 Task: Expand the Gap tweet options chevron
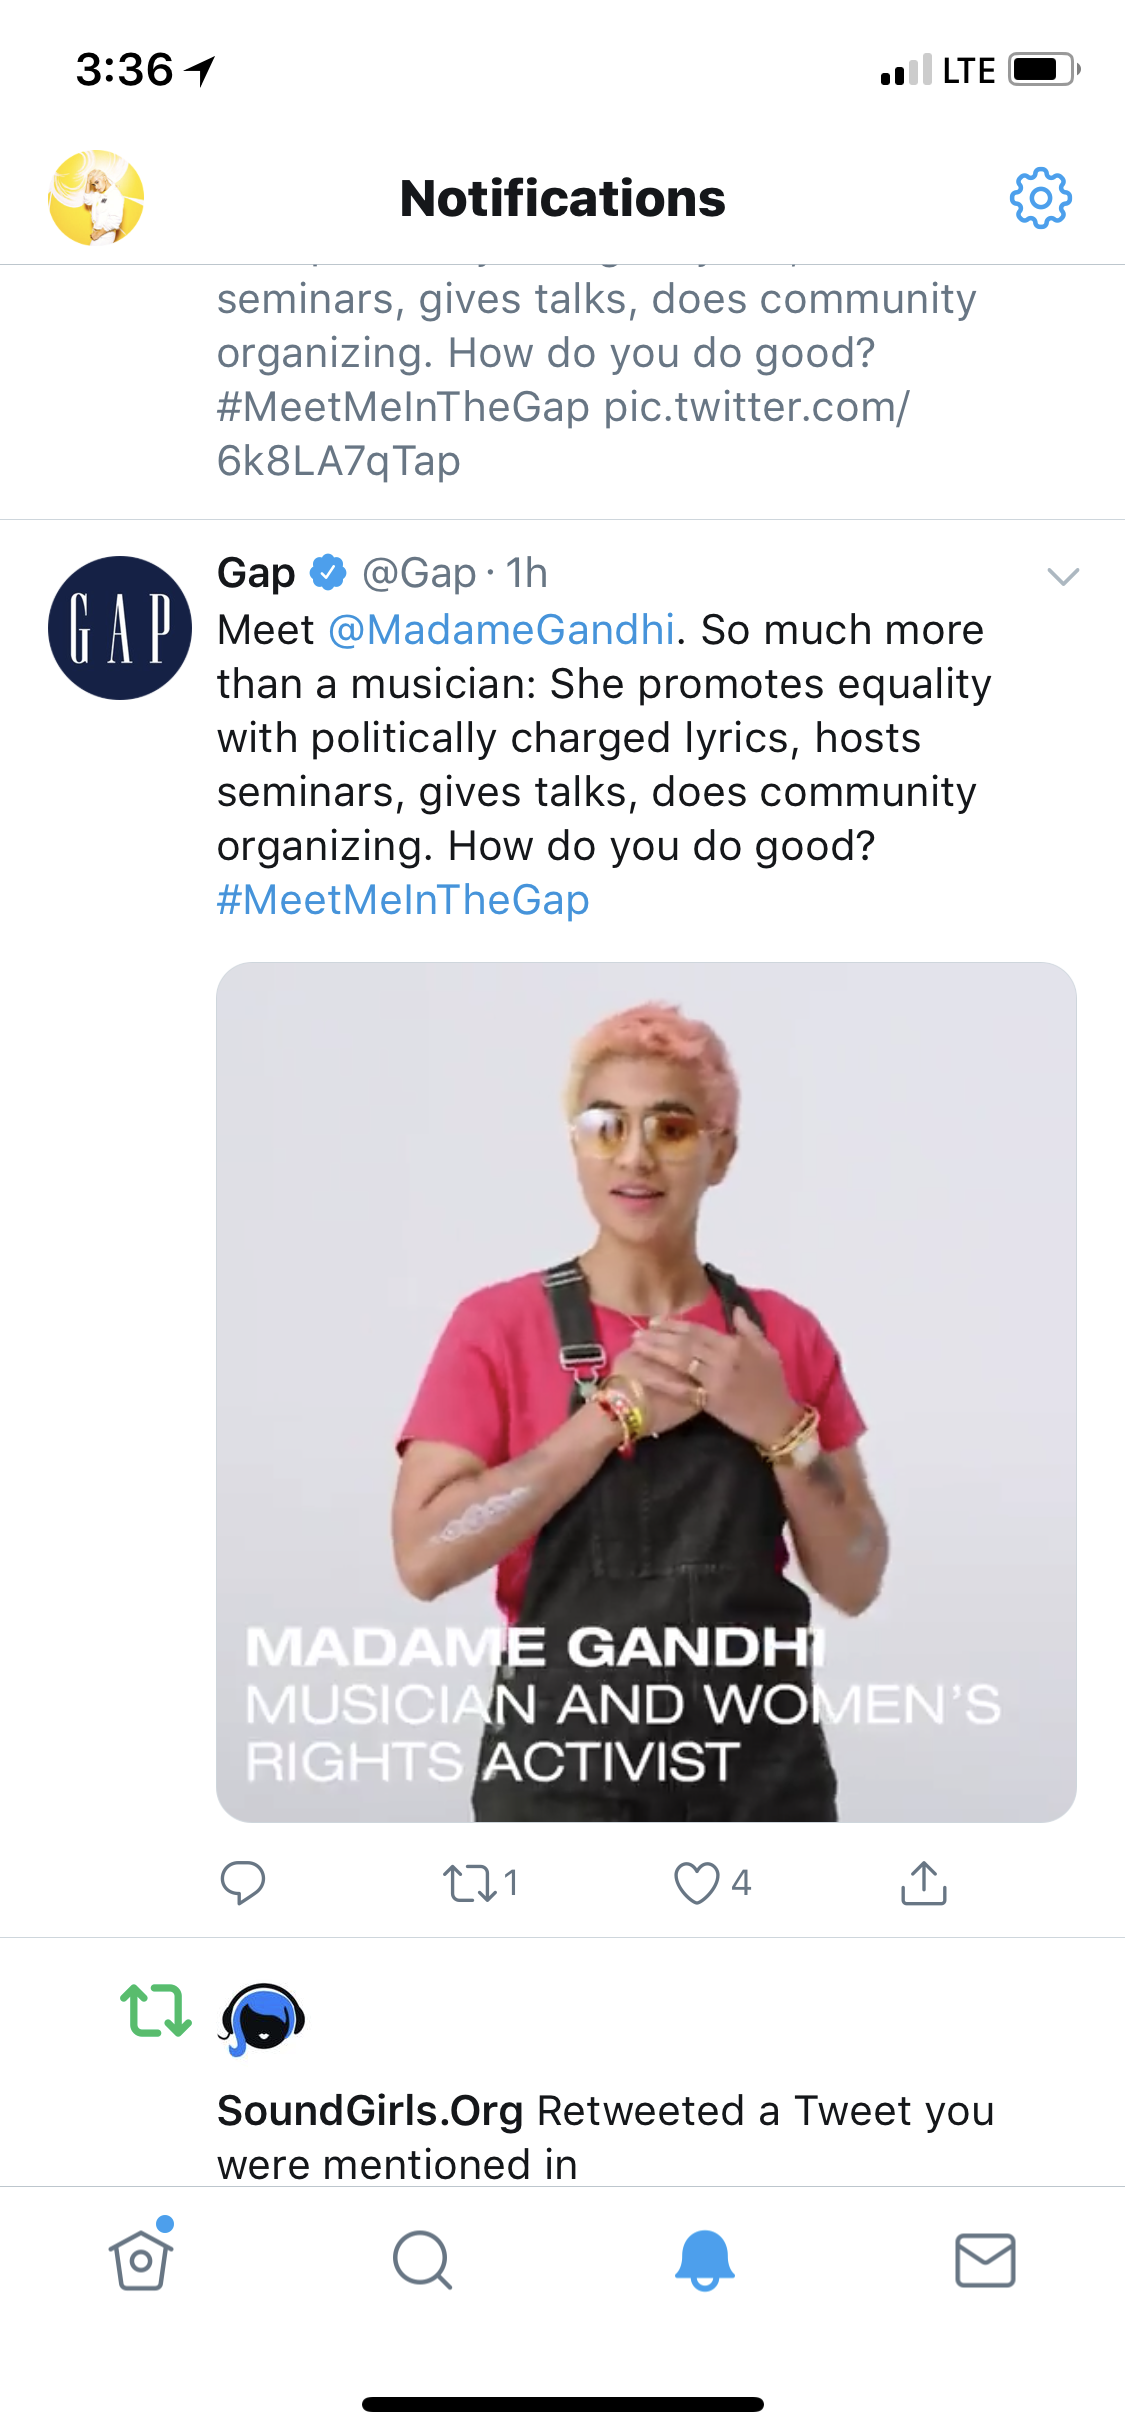pyautogui.click(x=1062, y=576)
